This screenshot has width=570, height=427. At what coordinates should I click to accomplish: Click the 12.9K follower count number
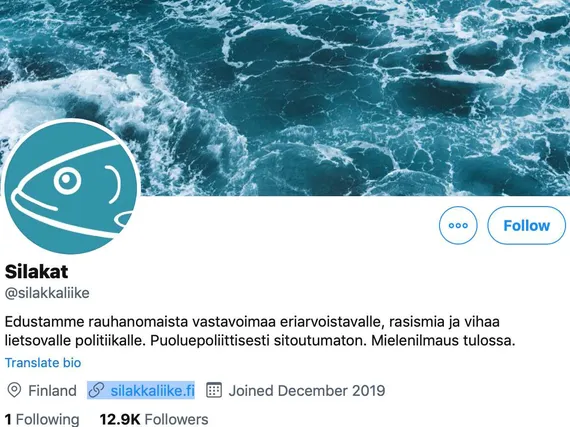(x=120, y=419)
